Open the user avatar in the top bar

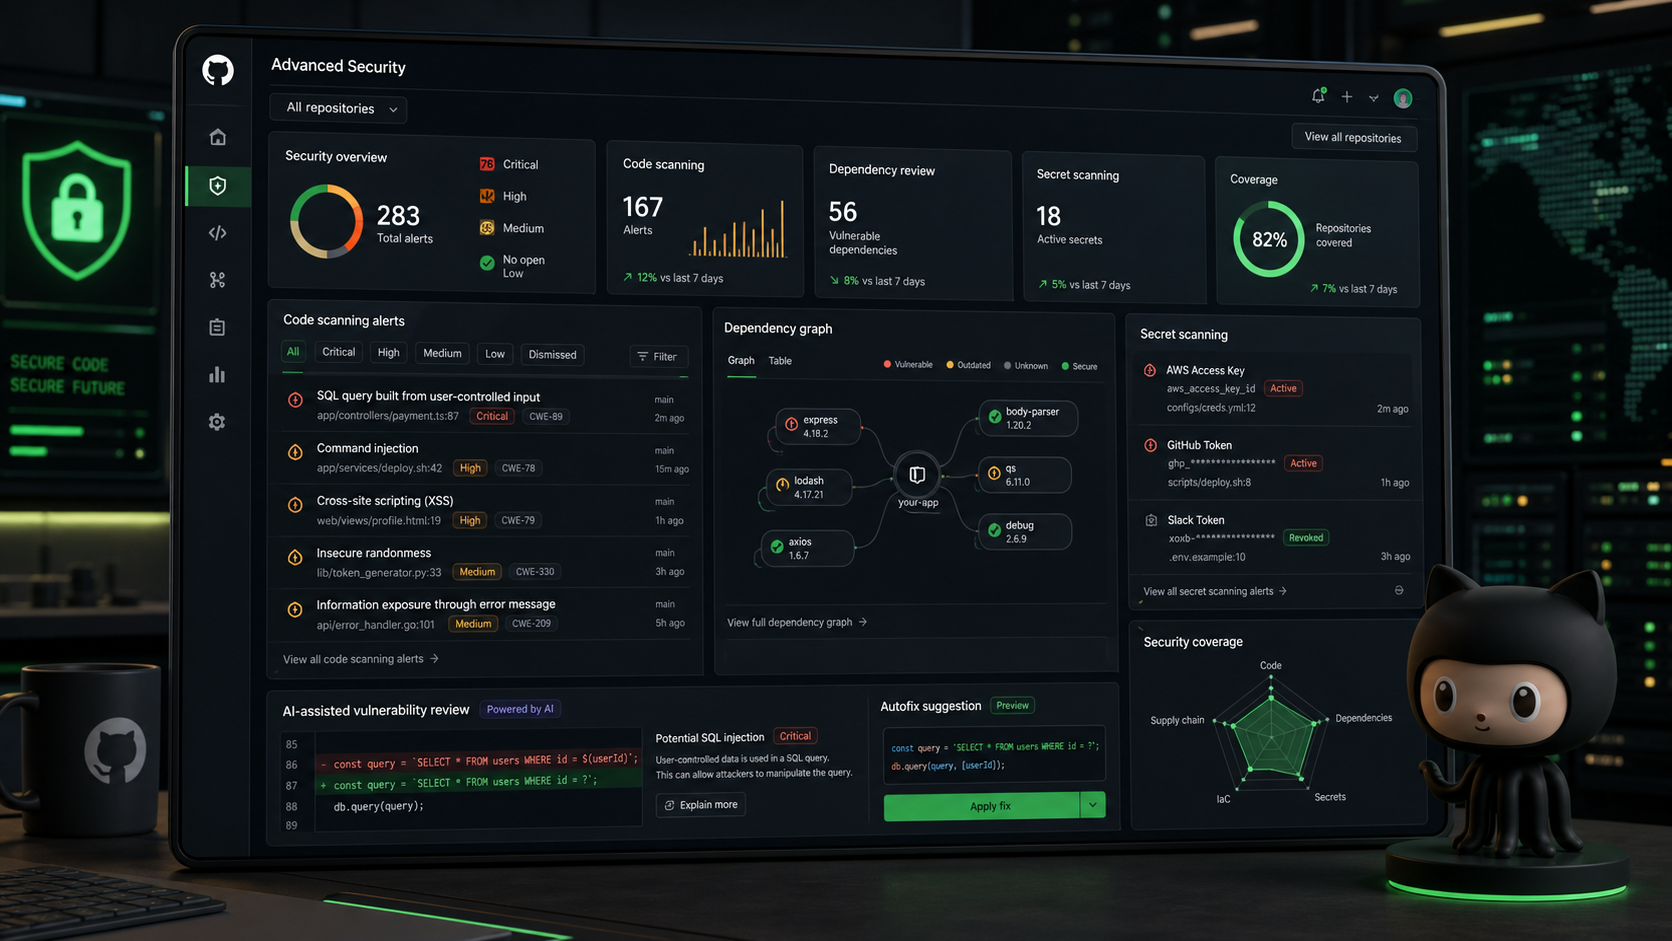(x=1403, y=98)
